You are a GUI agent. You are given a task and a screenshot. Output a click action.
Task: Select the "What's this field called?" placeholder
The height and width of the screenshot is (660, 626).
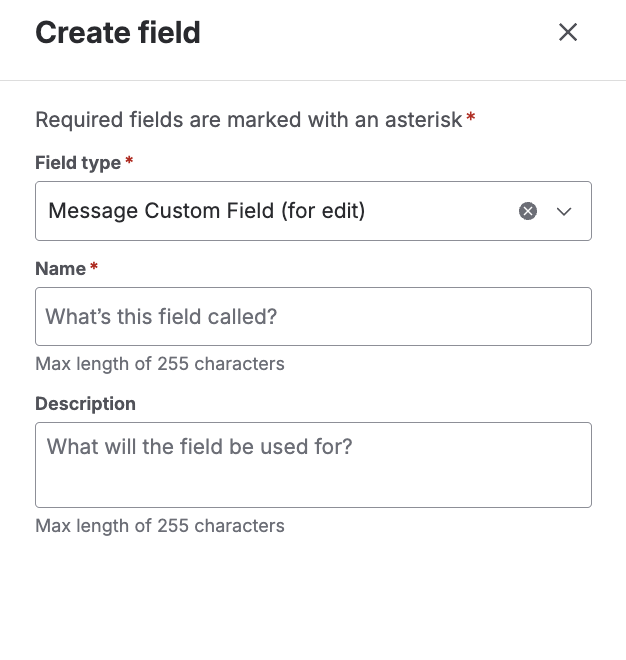pyautogui.click(x=161, y=317)
